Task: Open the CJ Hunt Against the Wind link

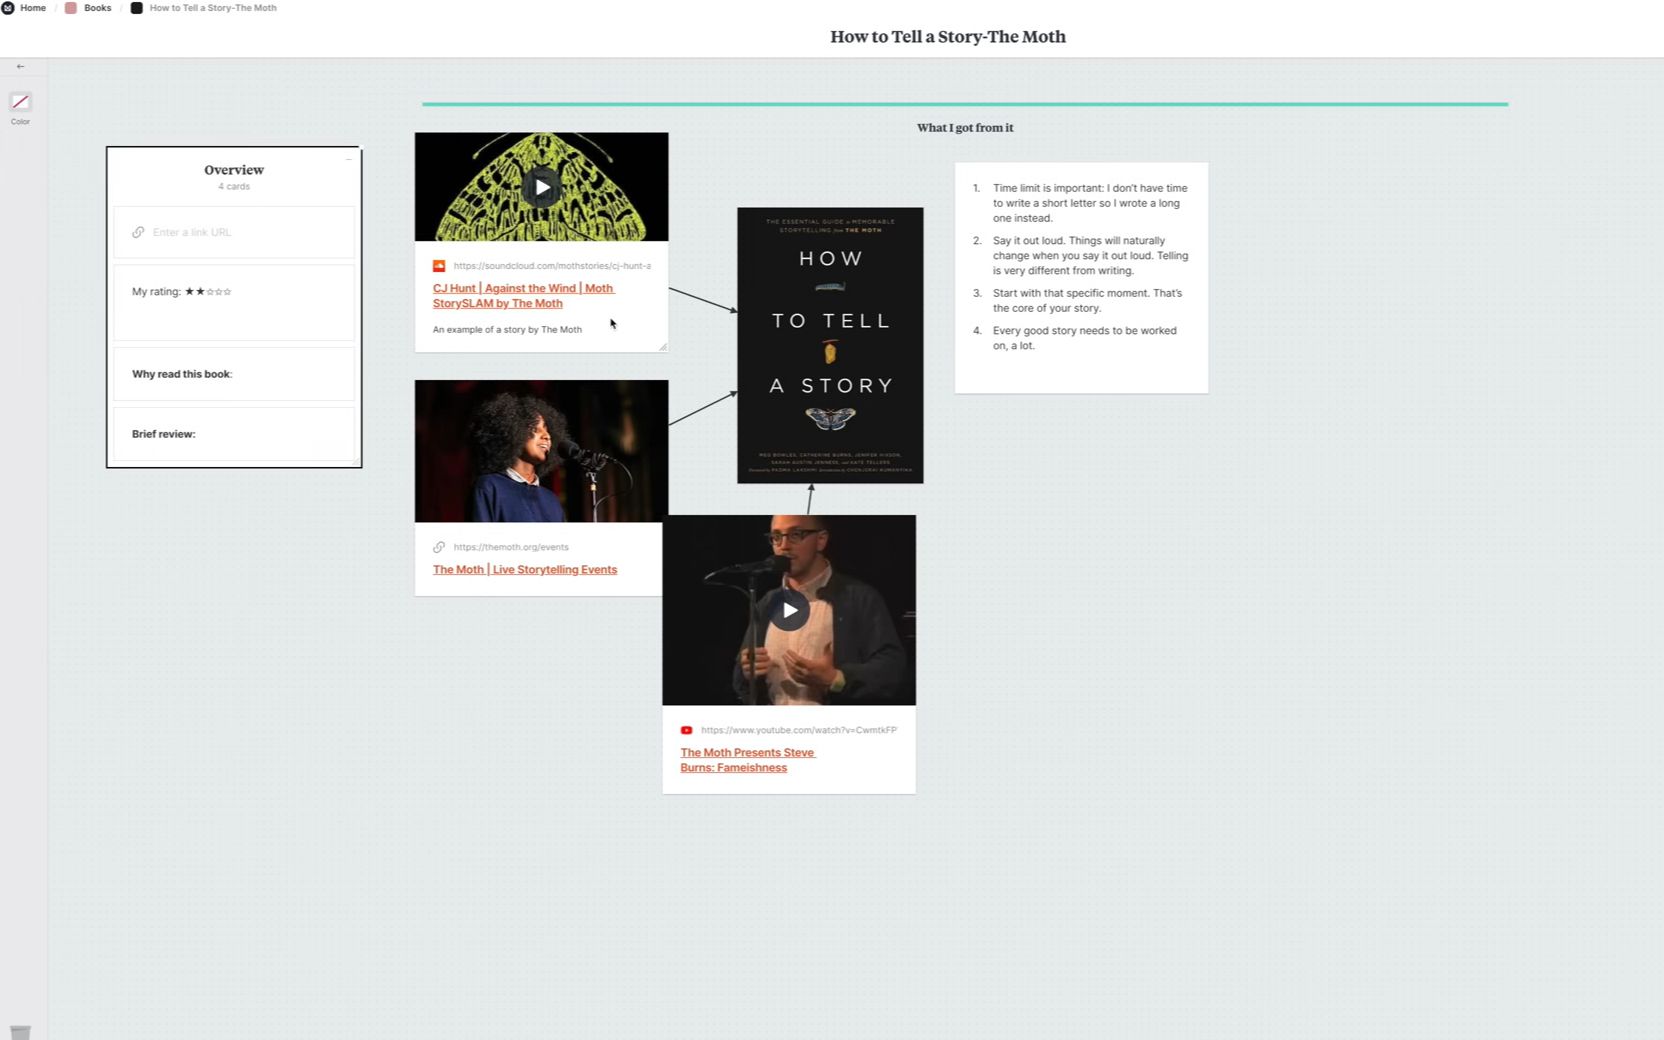Action: click(523, 296)
